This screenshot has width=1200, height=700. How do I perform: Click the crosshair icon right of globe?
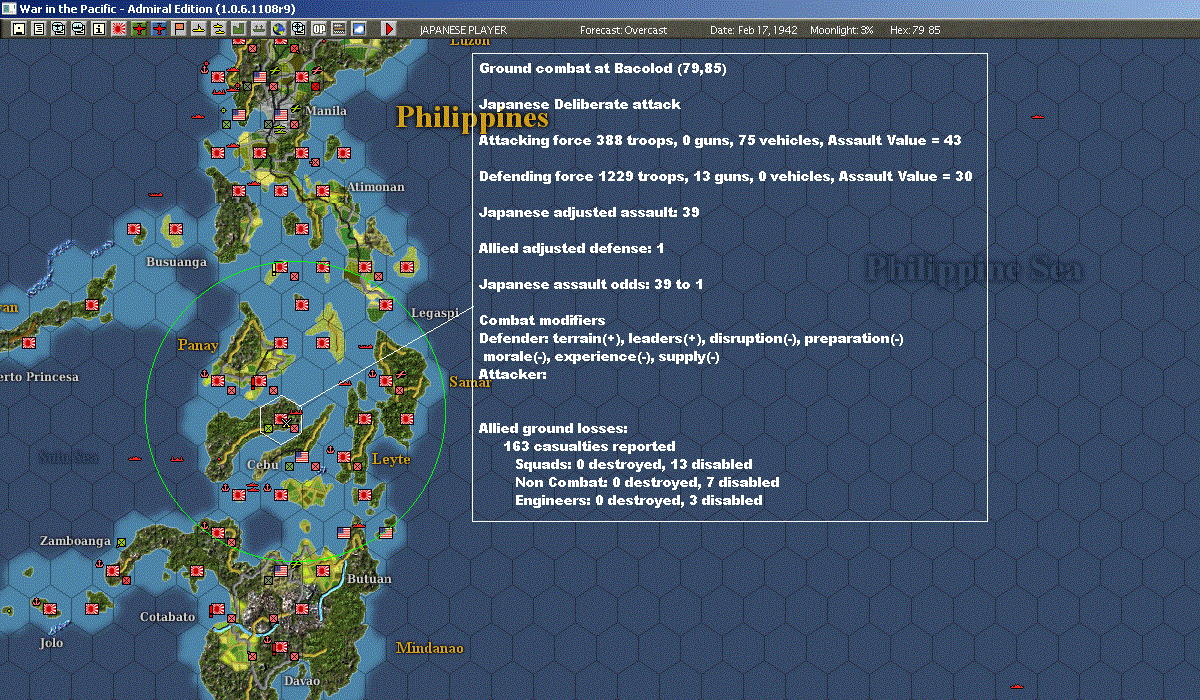point(298,30)
